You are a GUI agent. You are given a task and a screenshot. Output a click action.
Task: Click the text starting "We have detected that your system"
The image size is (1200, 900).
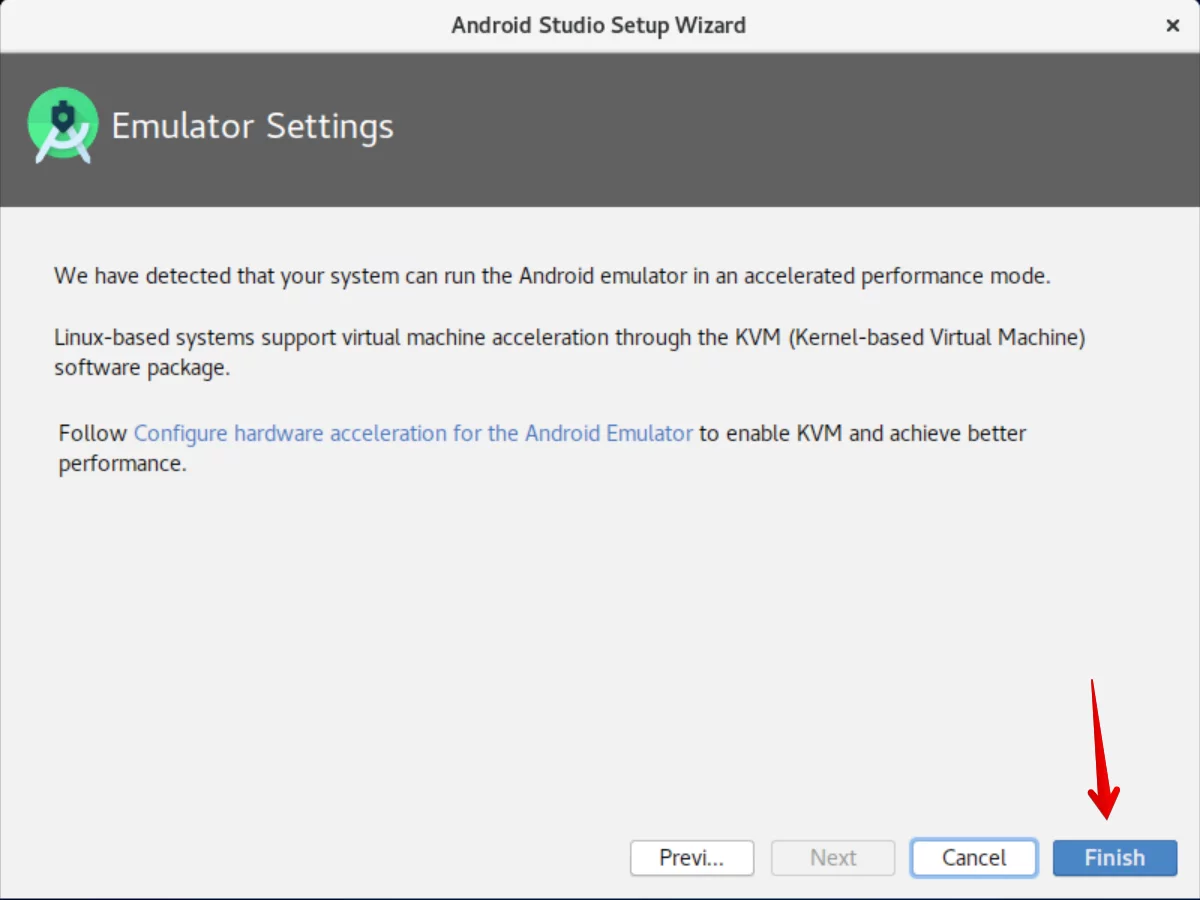tap(552, 276)
